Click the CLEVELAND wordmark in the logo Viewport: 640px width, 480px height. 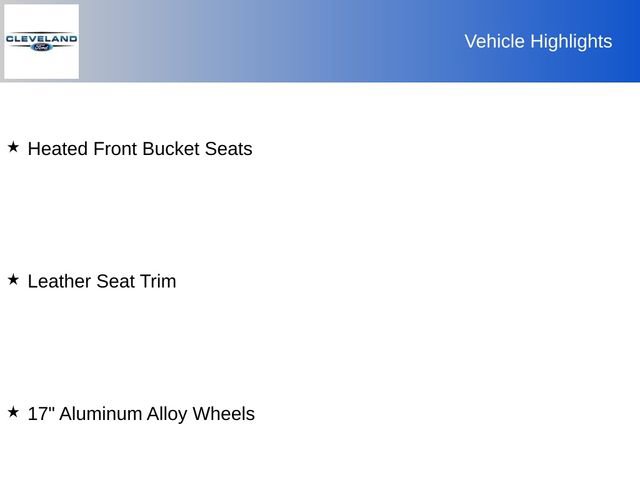point(41,38)
